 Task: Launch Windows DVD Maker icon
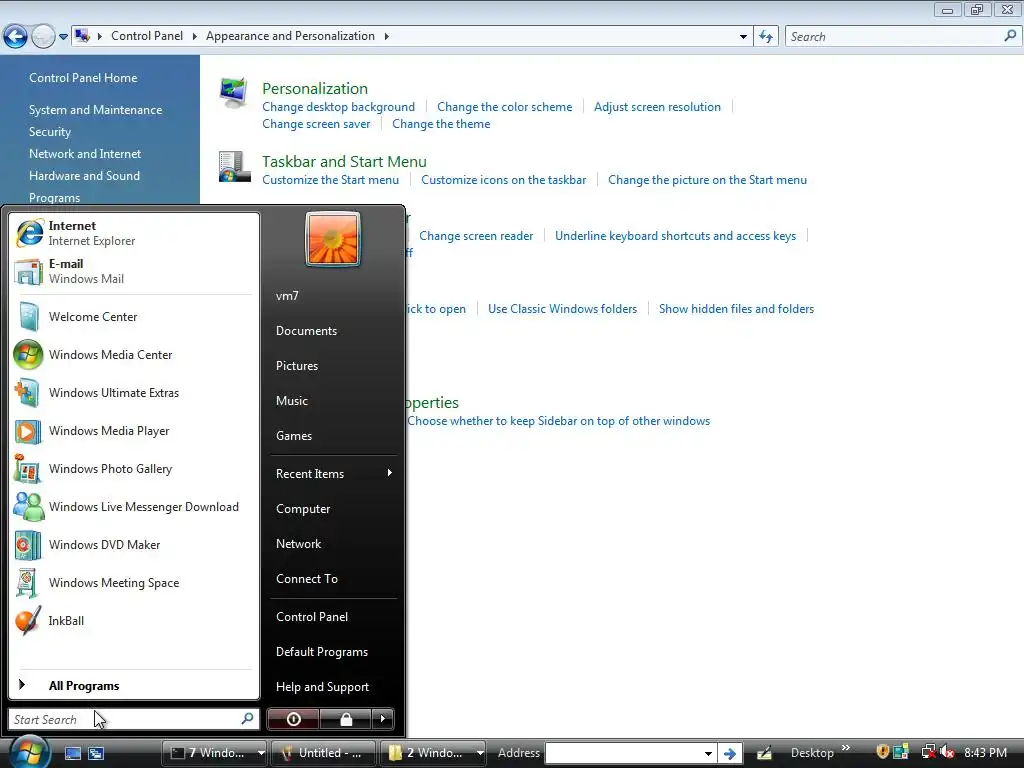29,545
